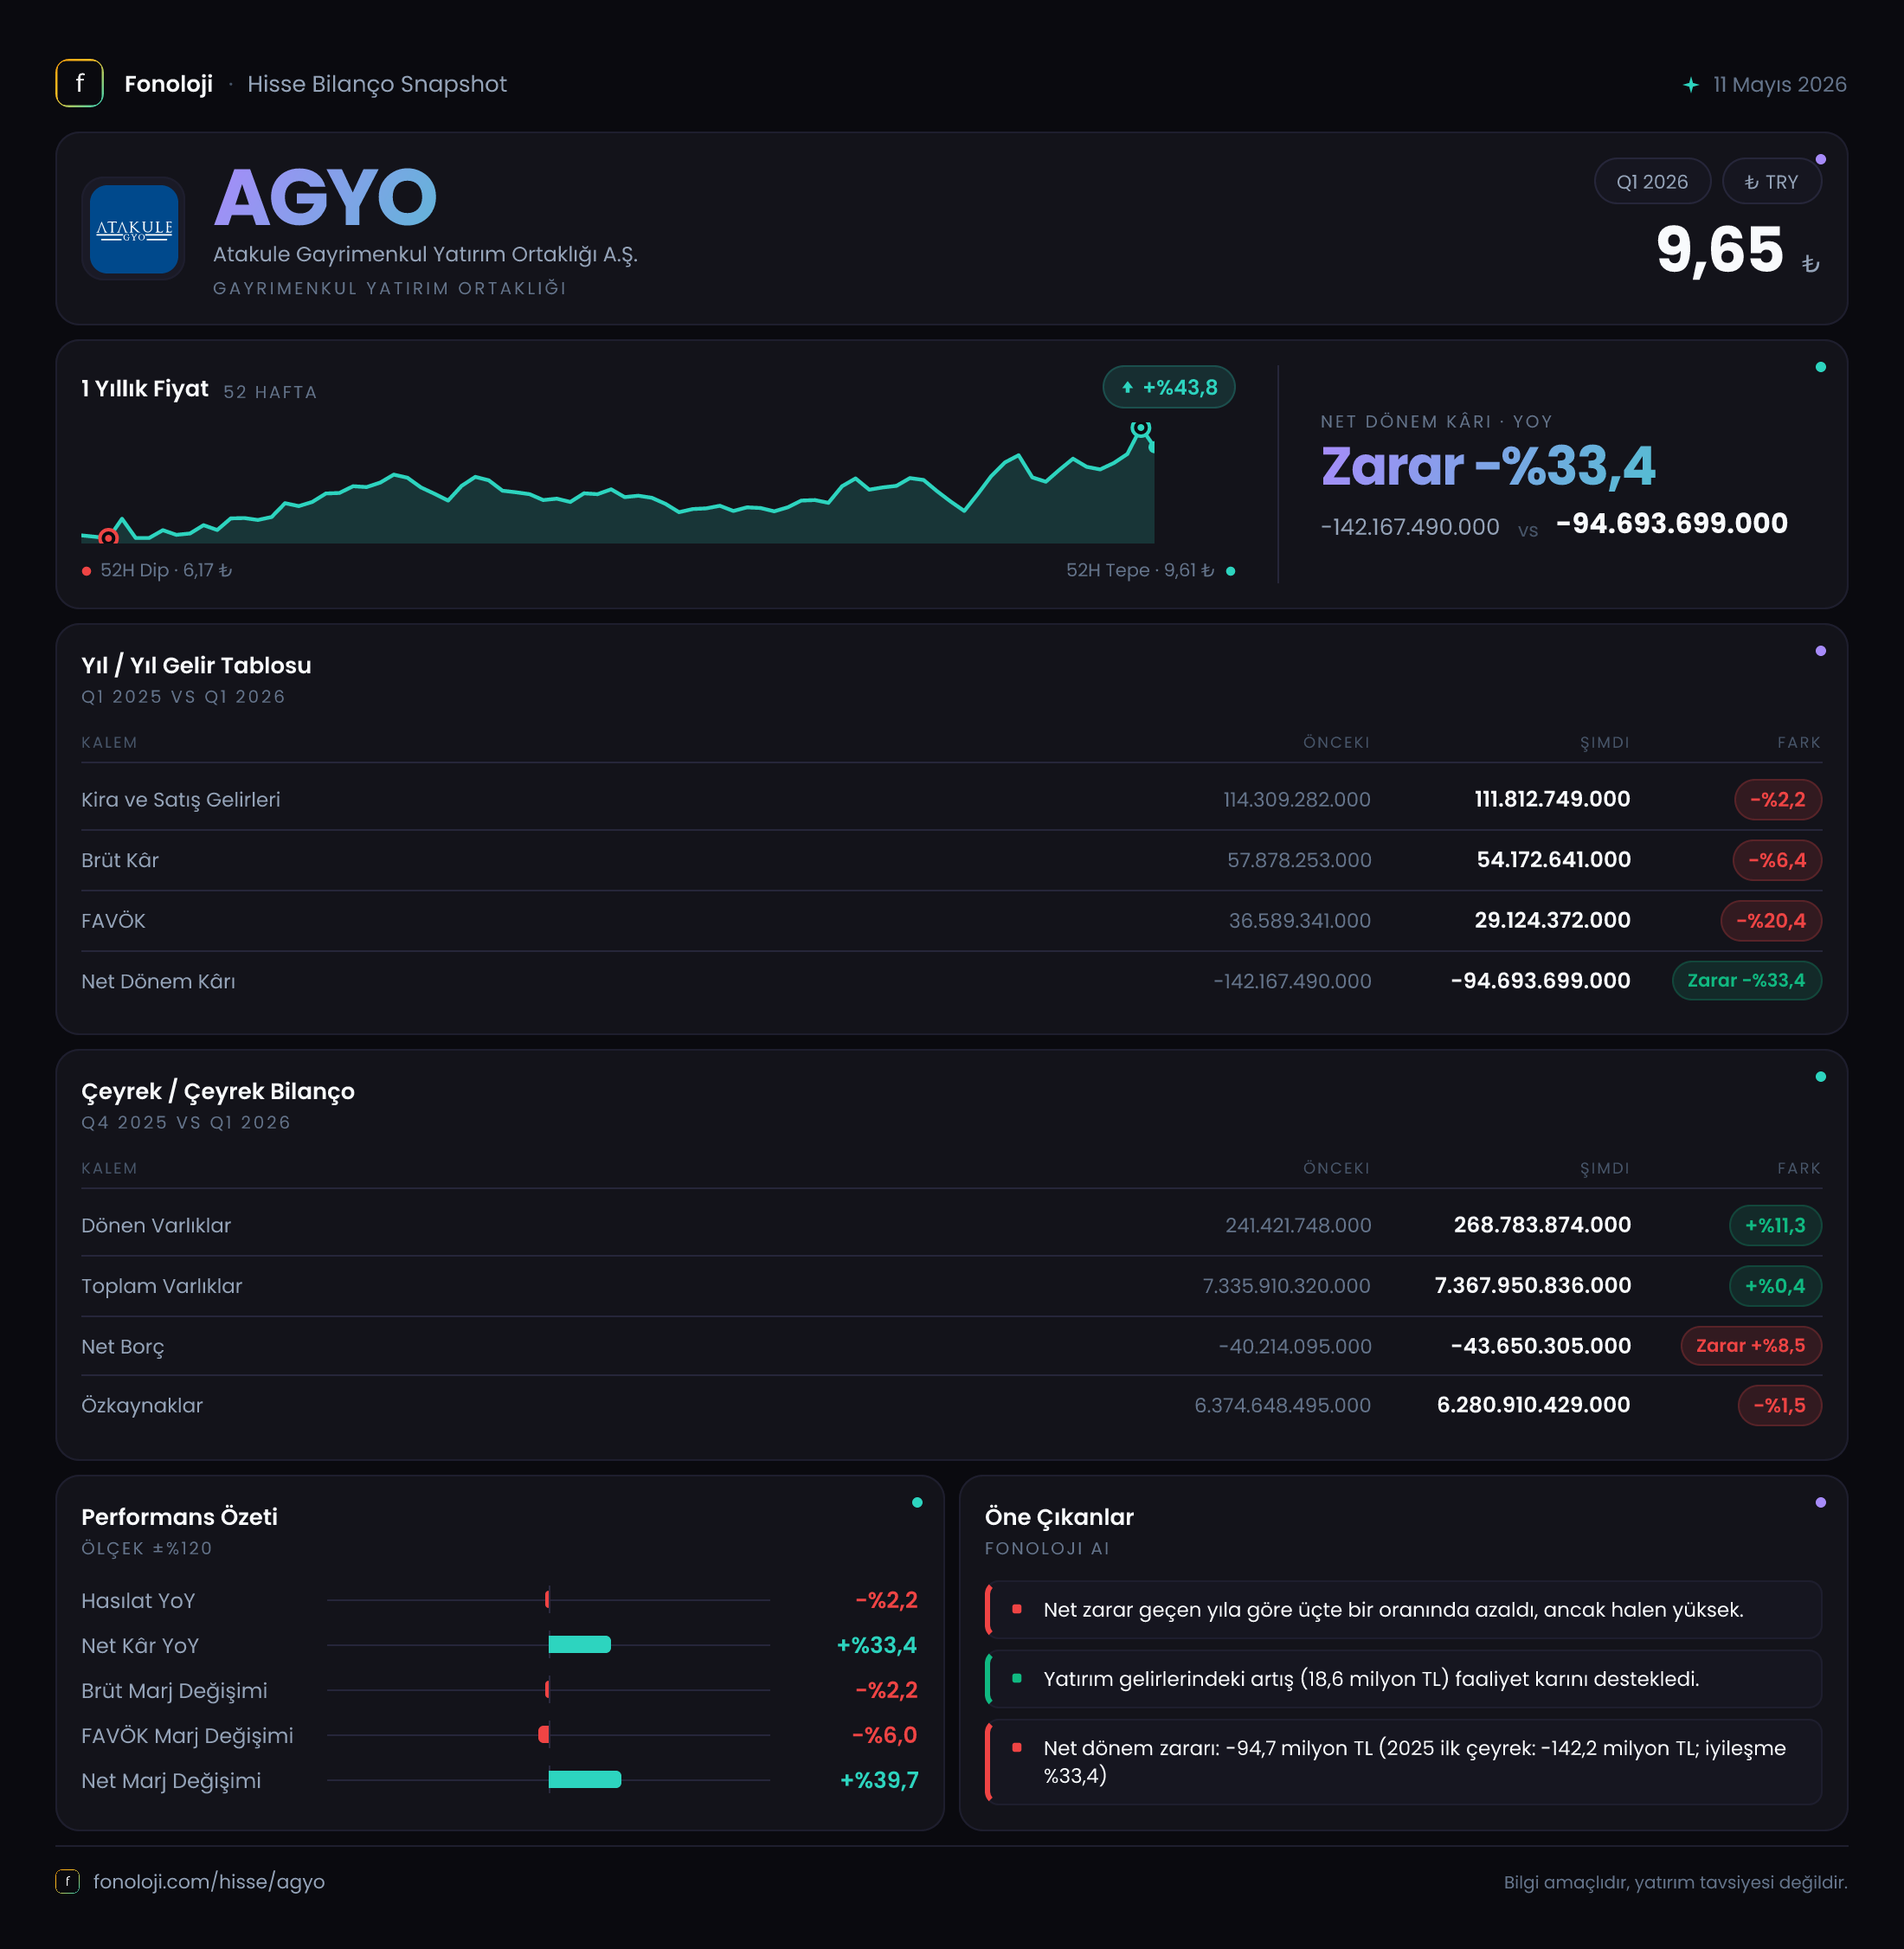The width and height of the screenshot is (1904, 1949).
Task: Select the "Dönen Varlıklar" row label
Action: click(x=156, y=1225)
